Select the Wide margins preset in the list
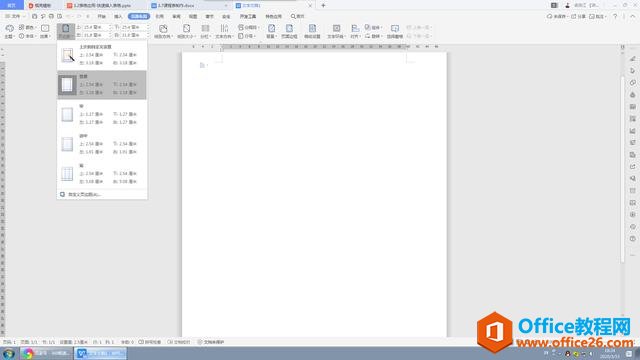The height and width of the screenshot is (360, 640). pos(102,174)
